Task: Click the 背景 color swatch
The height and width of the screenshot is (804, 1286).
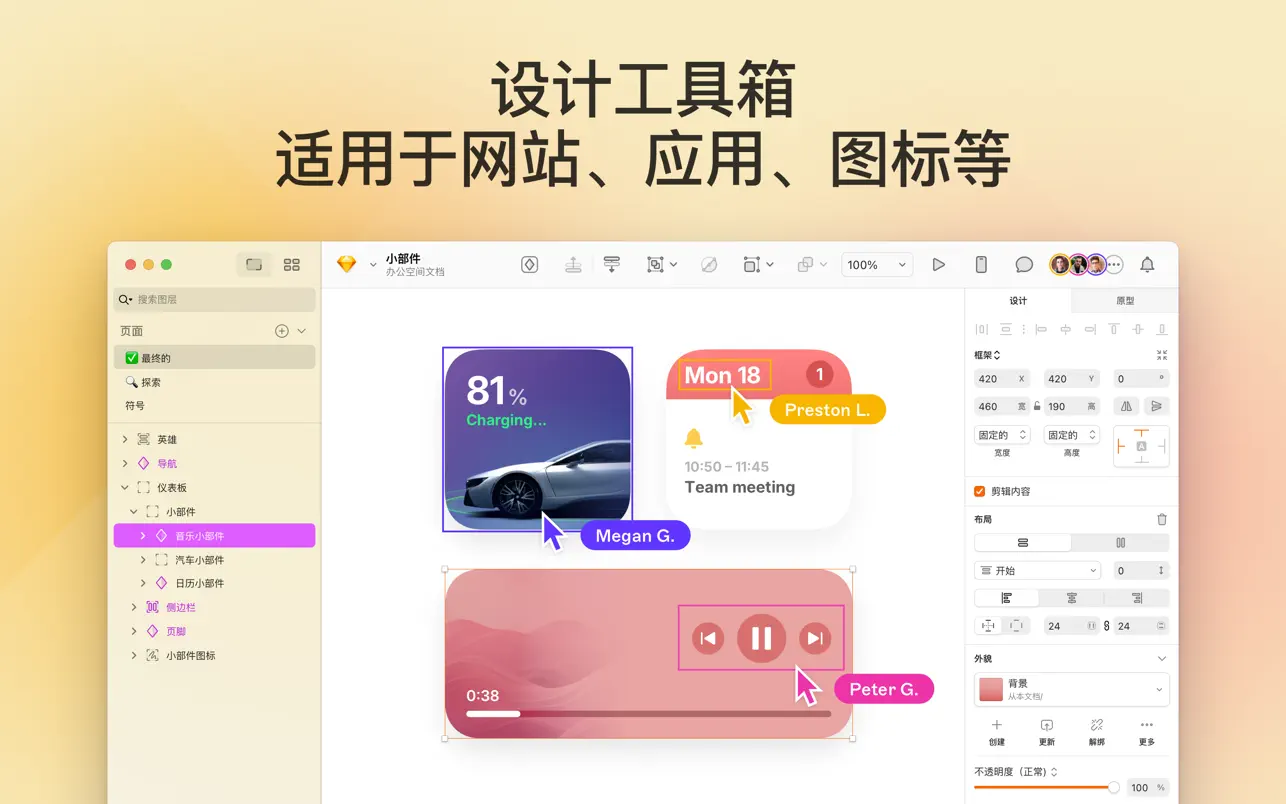Action: [990, 688]
